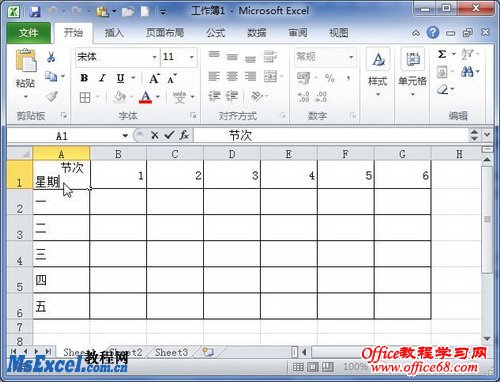Open the underline style dropdown arrow
This screenshot has height=382, width=500.
click(x=133, y=78)
